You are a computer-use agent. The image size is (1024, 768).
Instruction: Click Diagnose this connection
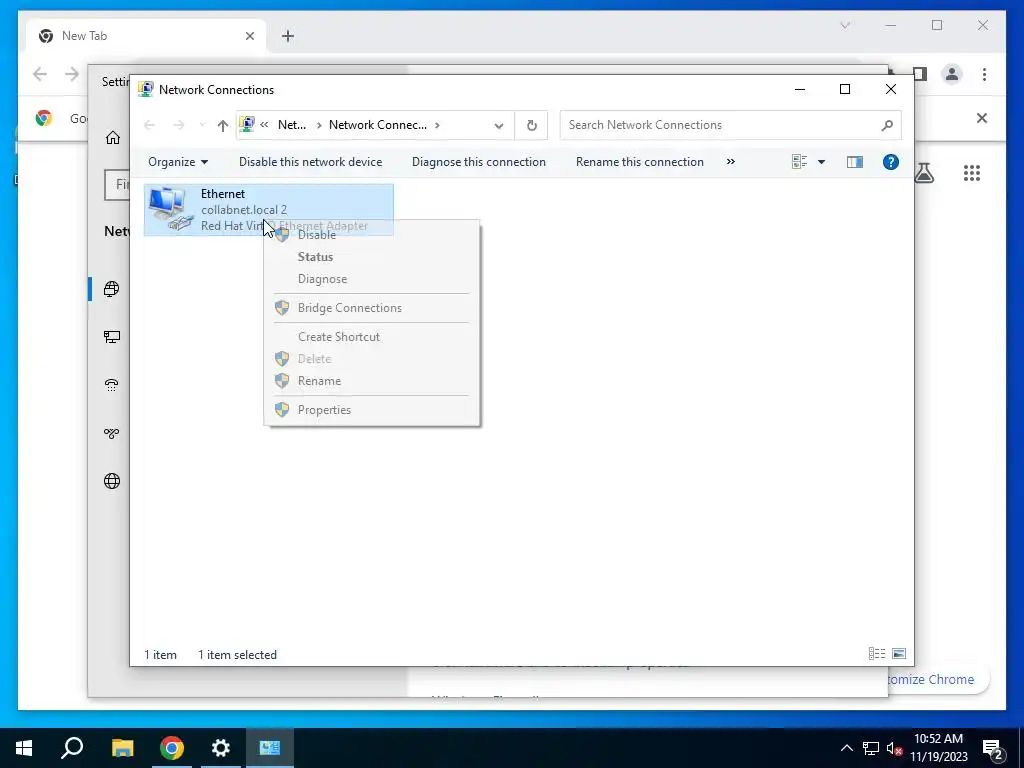coord(479,162)
